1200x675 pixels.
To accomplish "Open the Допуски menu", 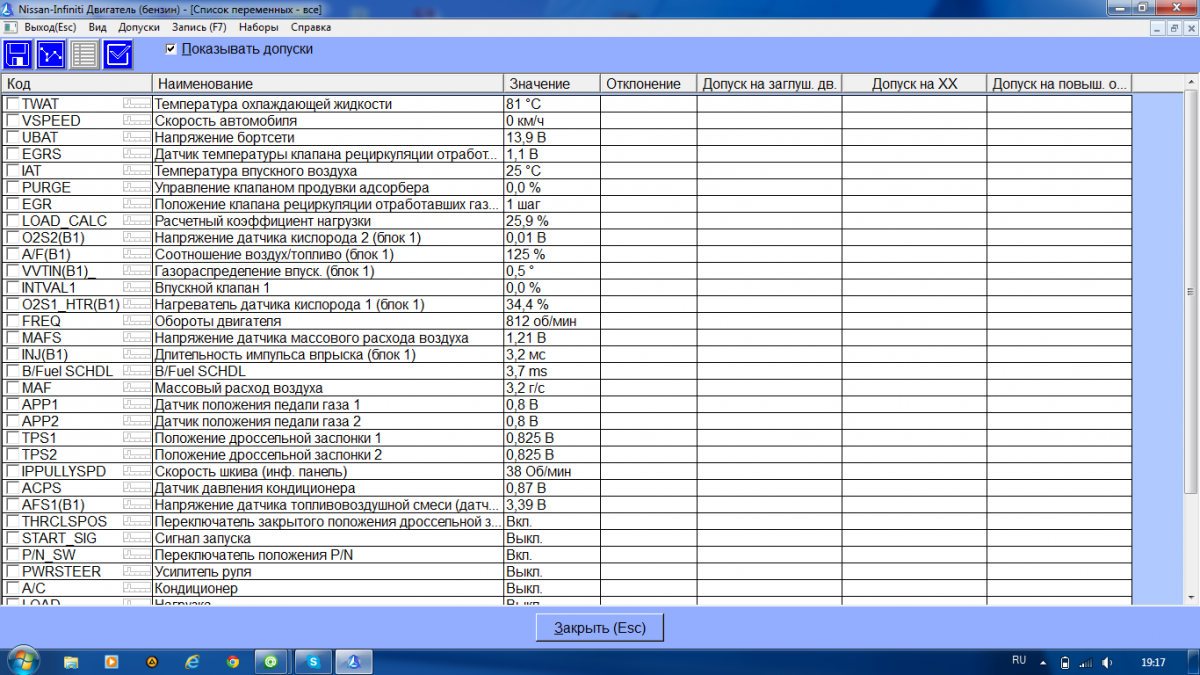I will (x=139, y=28).
